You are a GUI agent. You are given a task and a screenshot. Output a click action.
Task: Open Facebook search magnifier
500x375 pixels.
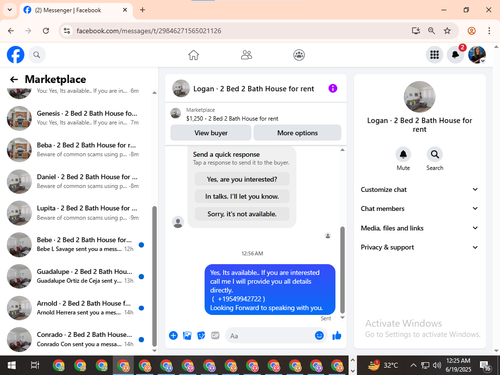pyautogui.click(x=37, y=55)
